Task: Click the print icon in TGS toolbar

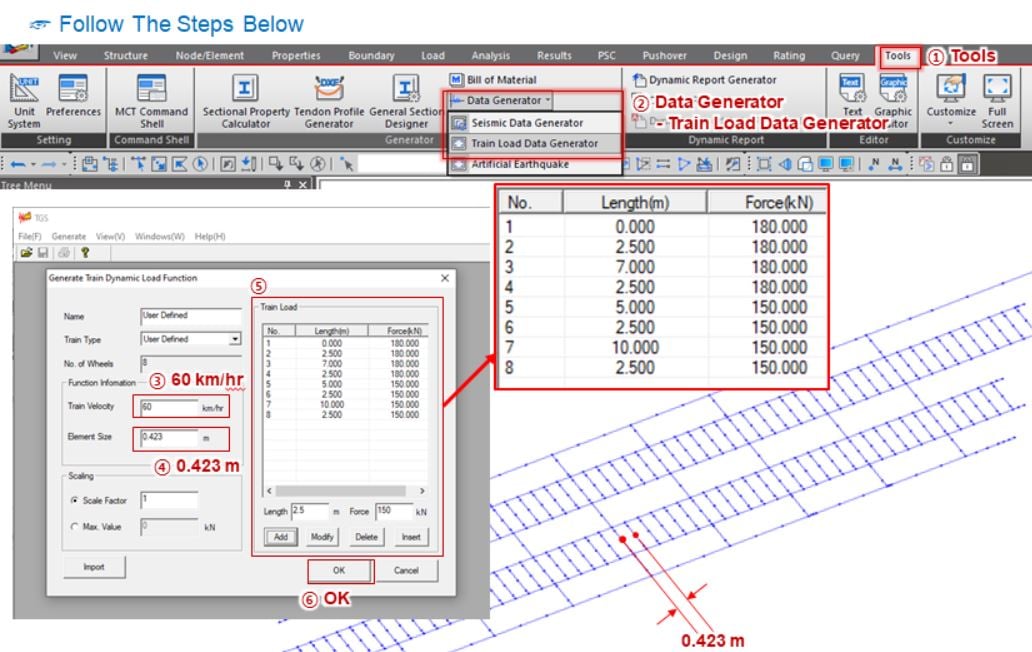Action: click(64, 253)
